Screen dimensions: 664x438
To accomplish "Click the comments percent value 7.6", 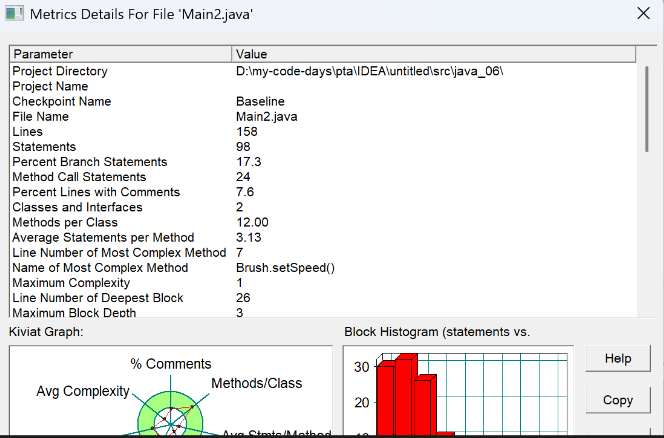I will (x=245, y=192).
